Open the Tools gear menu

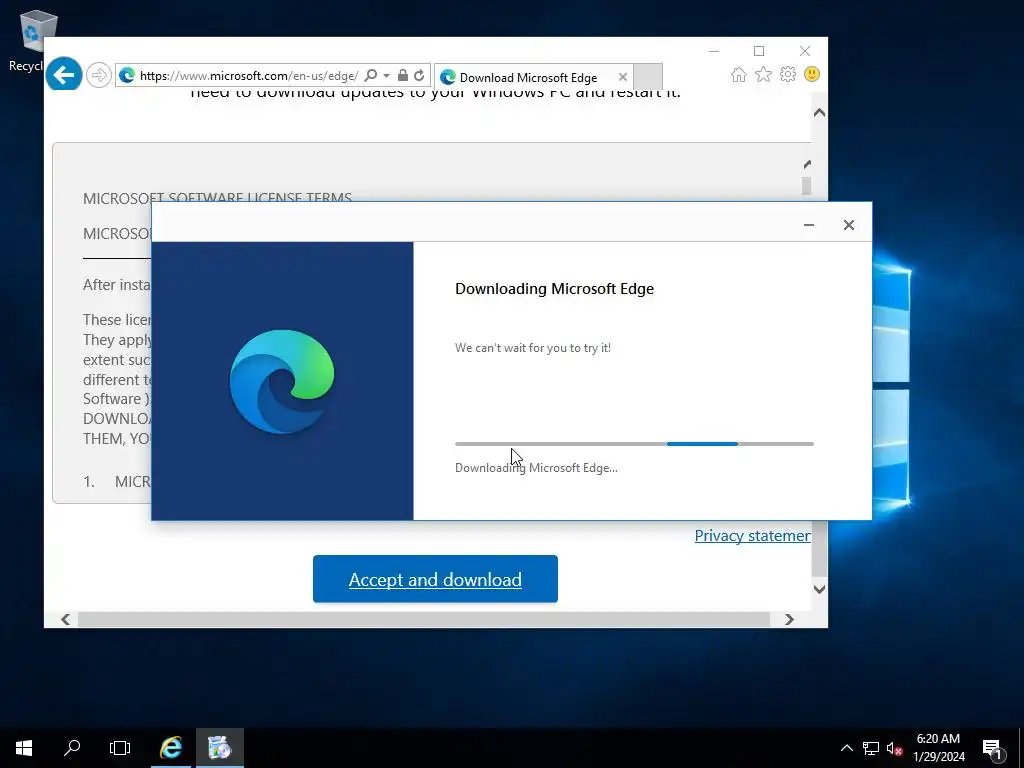(x=788, y=74)
